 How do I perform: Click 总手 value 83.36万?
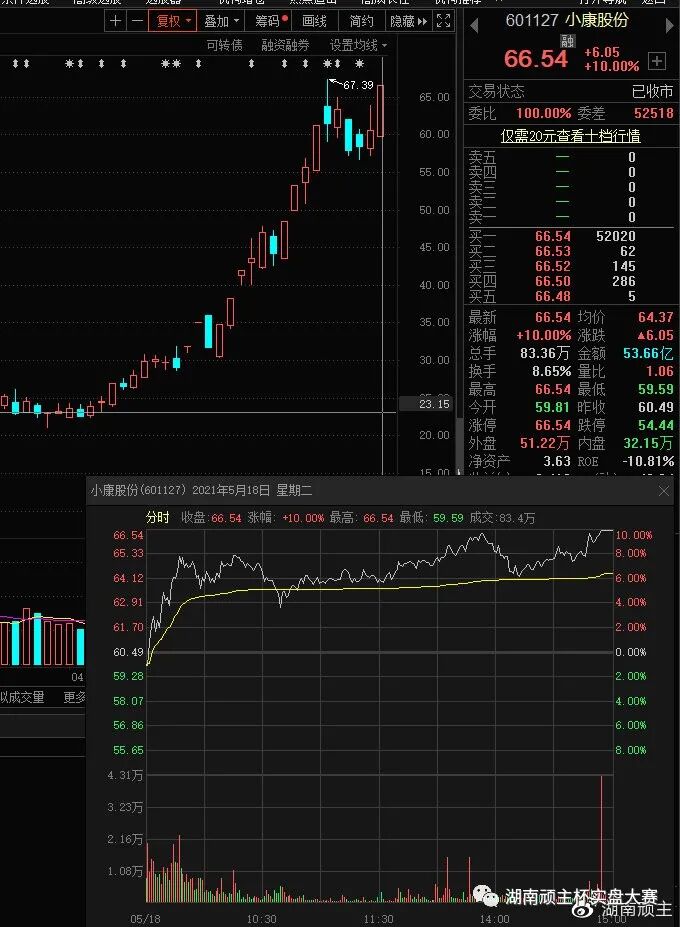coord(545,354)
